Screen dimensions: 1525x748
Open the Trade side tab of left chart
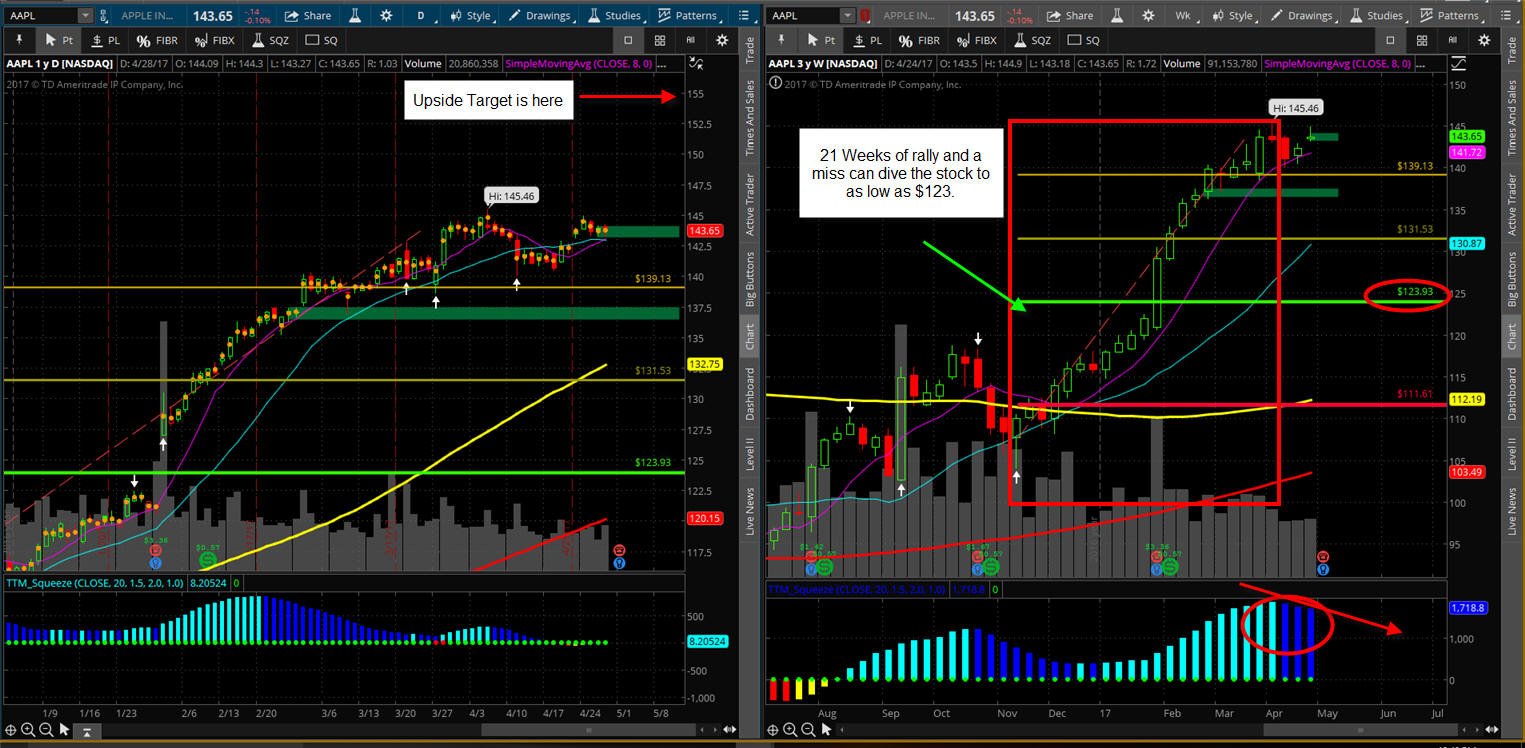click(750, 51)
